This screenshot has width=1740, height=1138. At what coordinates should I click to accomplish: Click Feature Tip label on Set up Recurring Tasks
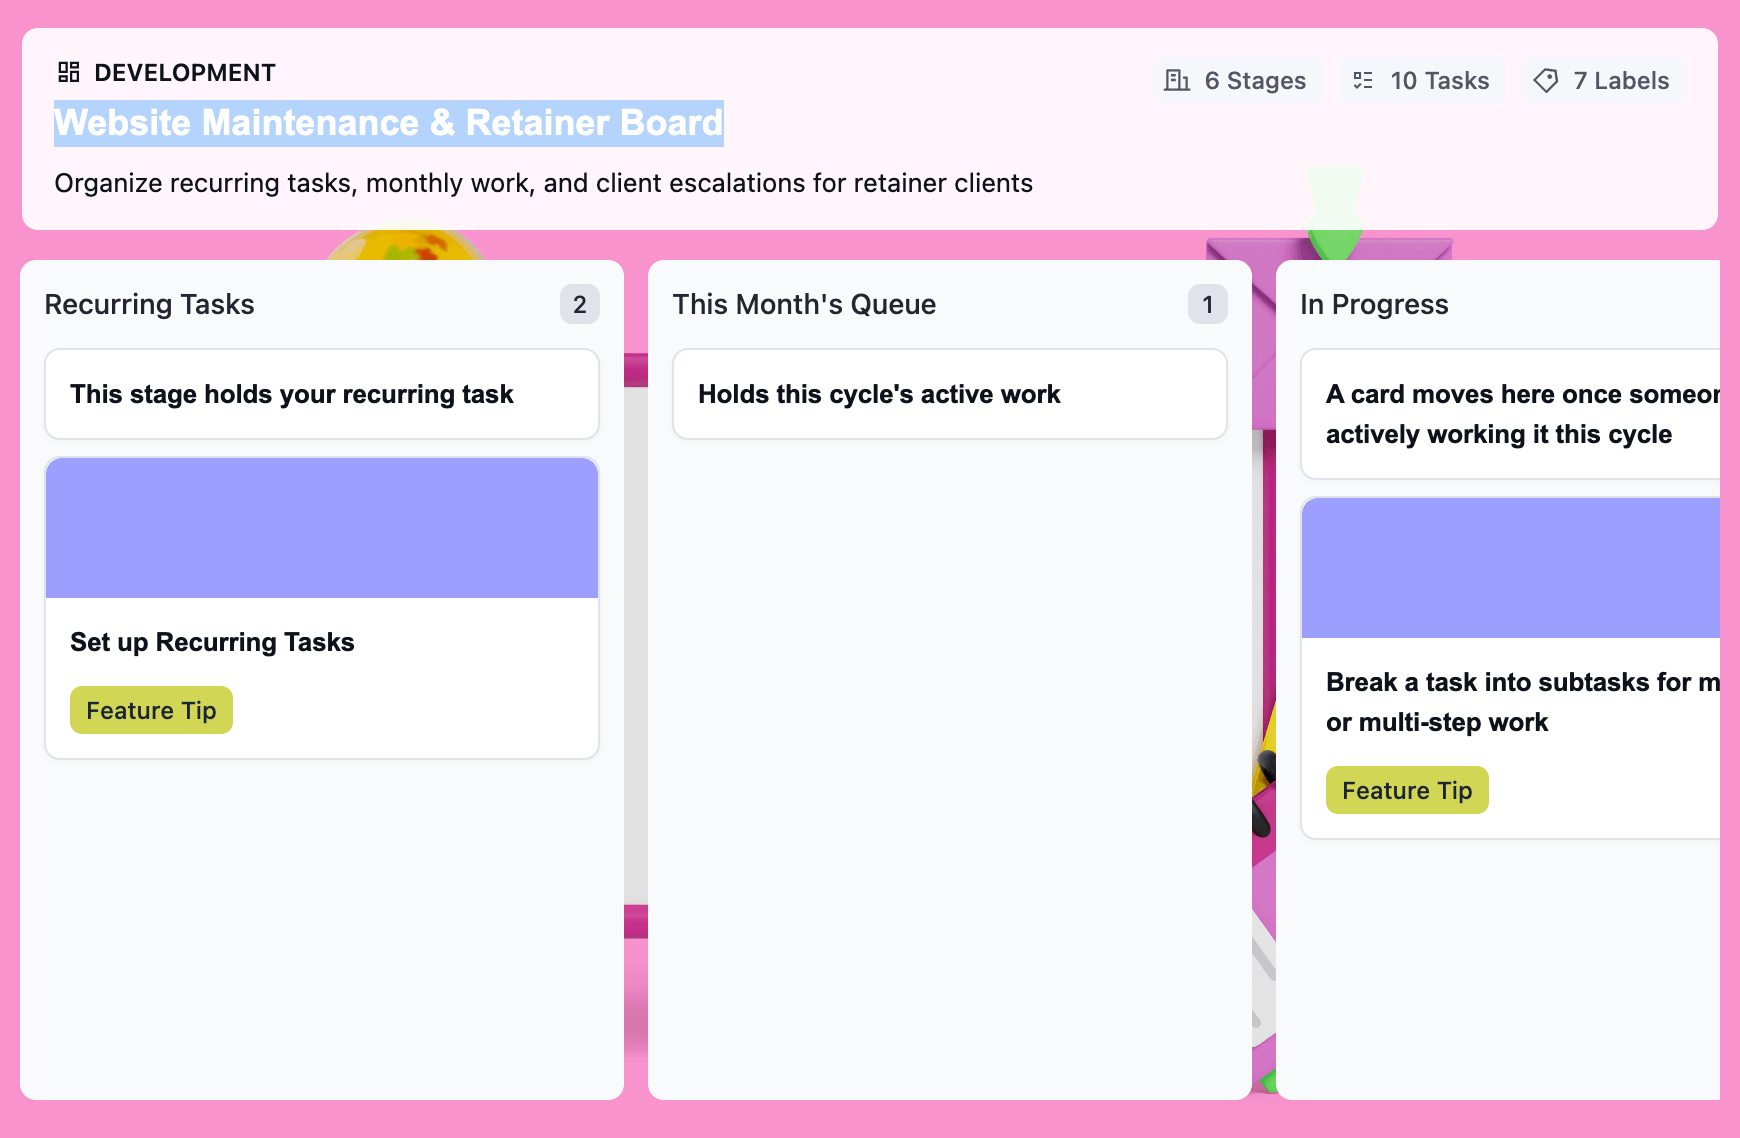(x=151, y=710)
